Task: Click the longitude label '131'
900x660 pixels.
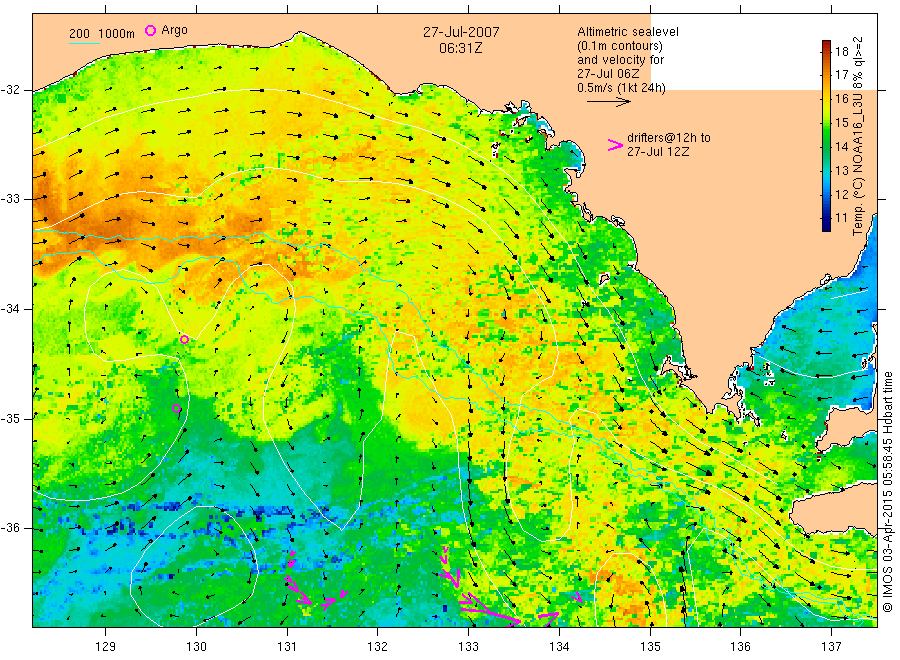Action: click(x=287, y=647)
